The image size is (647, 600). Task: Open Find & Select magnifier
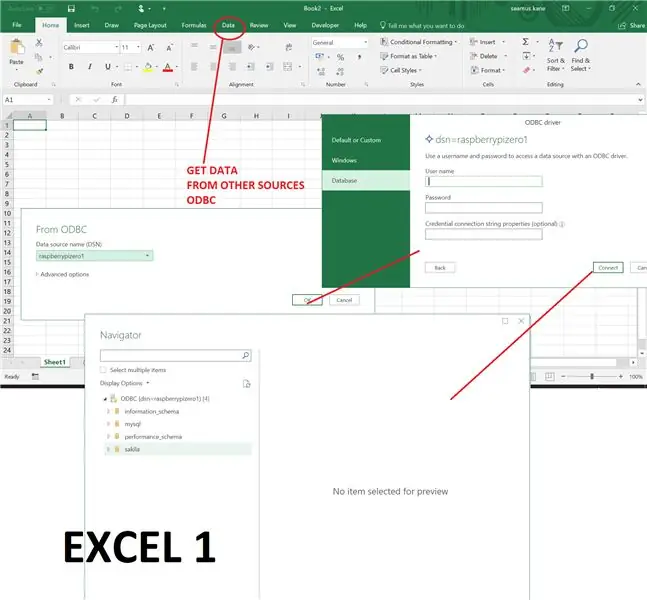(581, 55)
